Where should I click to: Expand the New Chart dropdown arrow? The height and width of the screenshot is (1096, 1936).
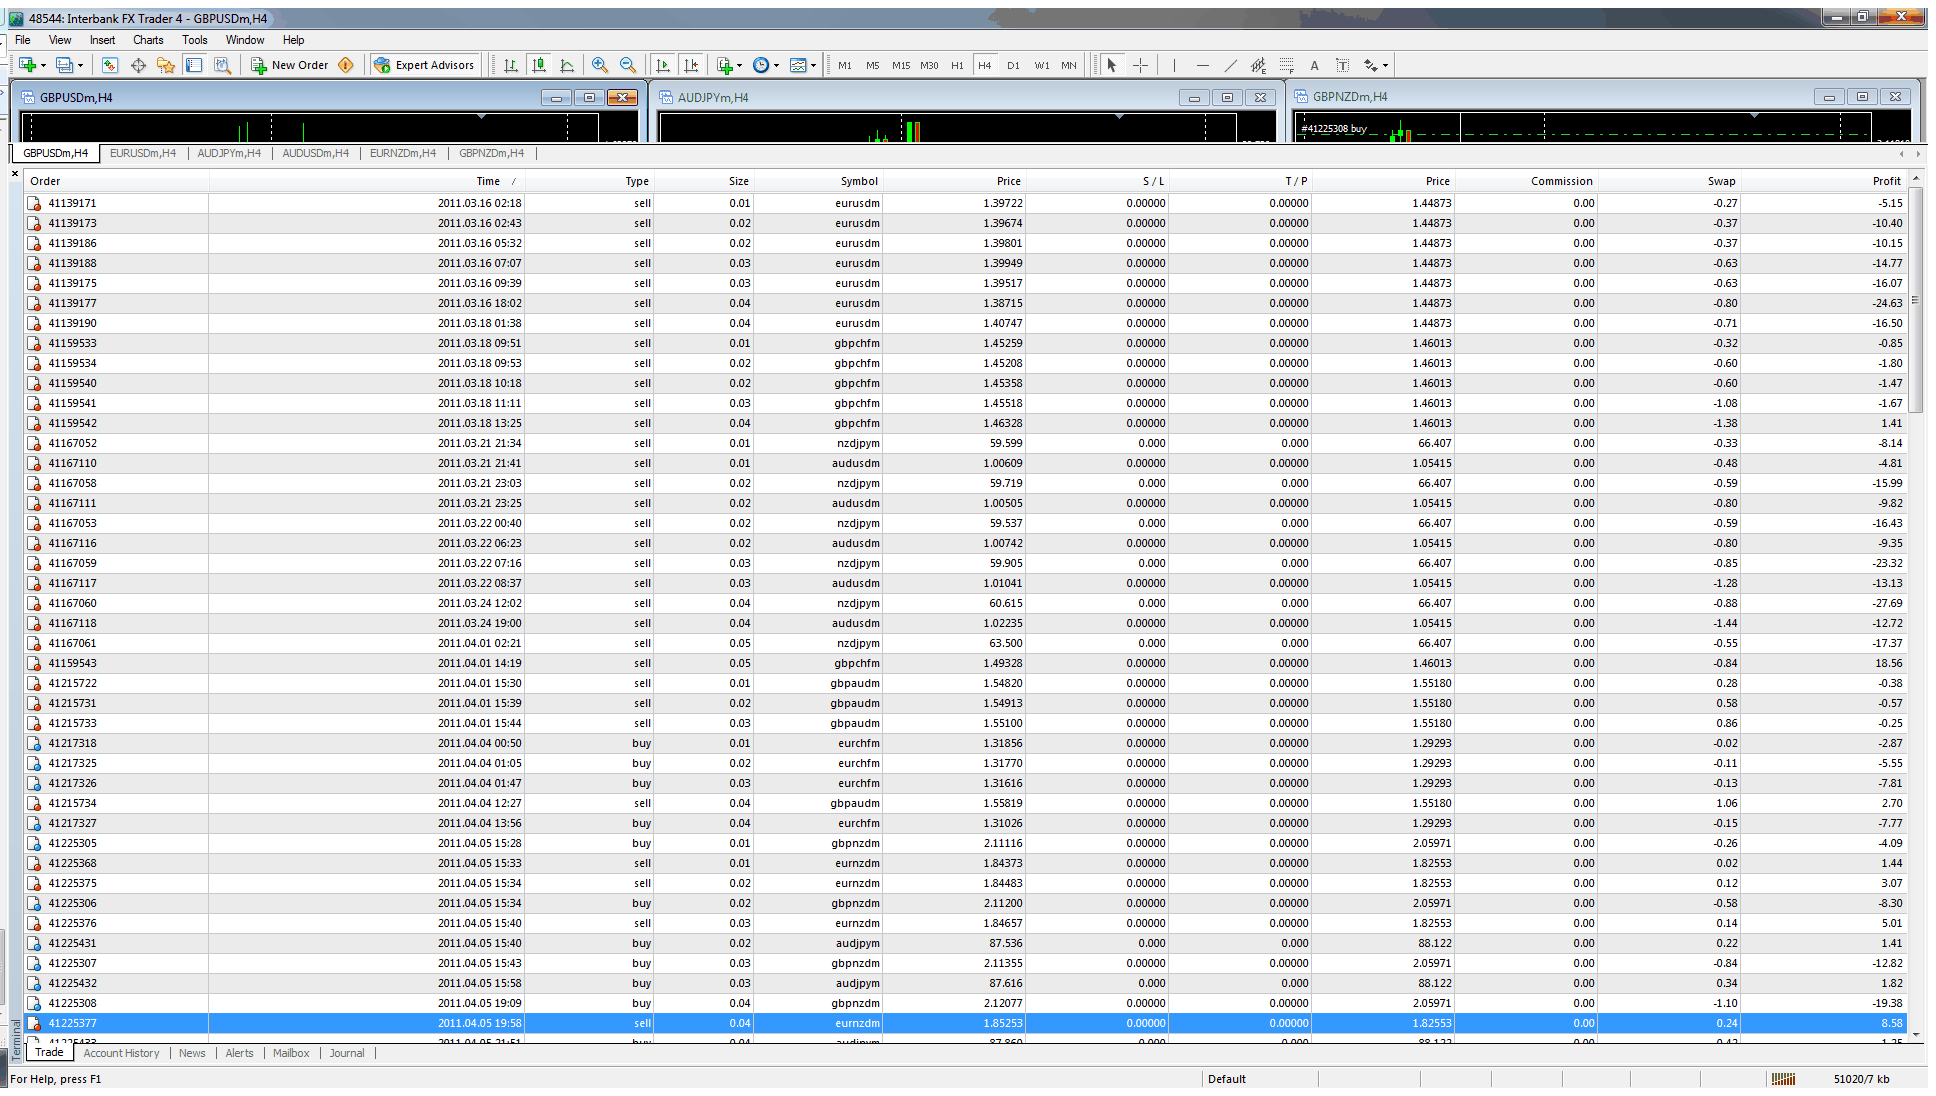(43, 66)
